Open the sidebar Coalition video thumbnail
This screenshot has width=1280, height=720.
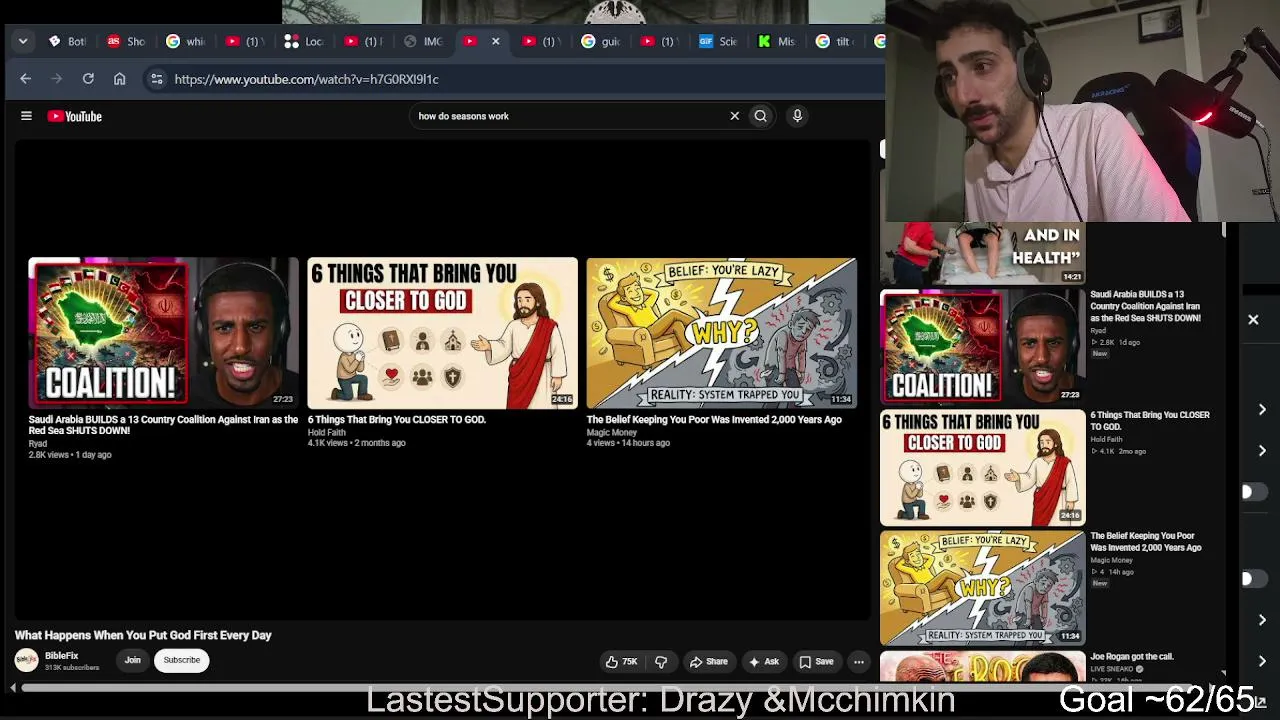click(982, 346)
